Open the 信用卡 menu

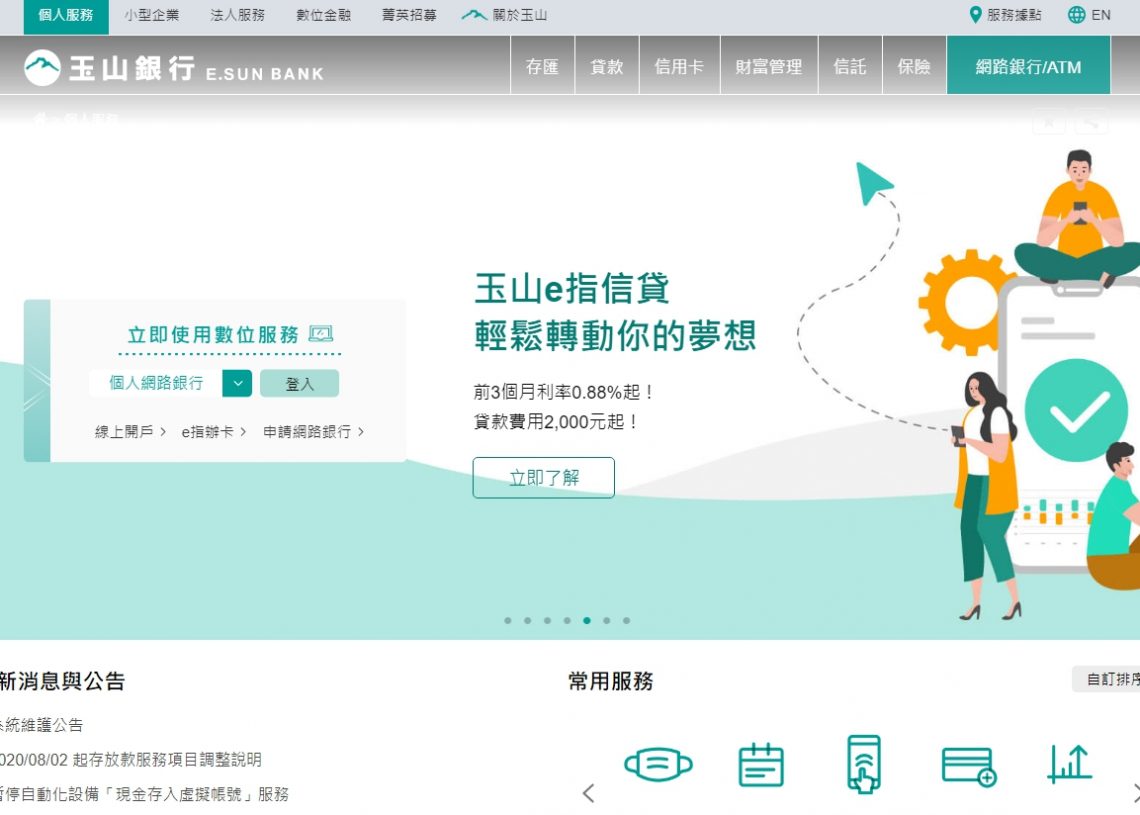679,66
